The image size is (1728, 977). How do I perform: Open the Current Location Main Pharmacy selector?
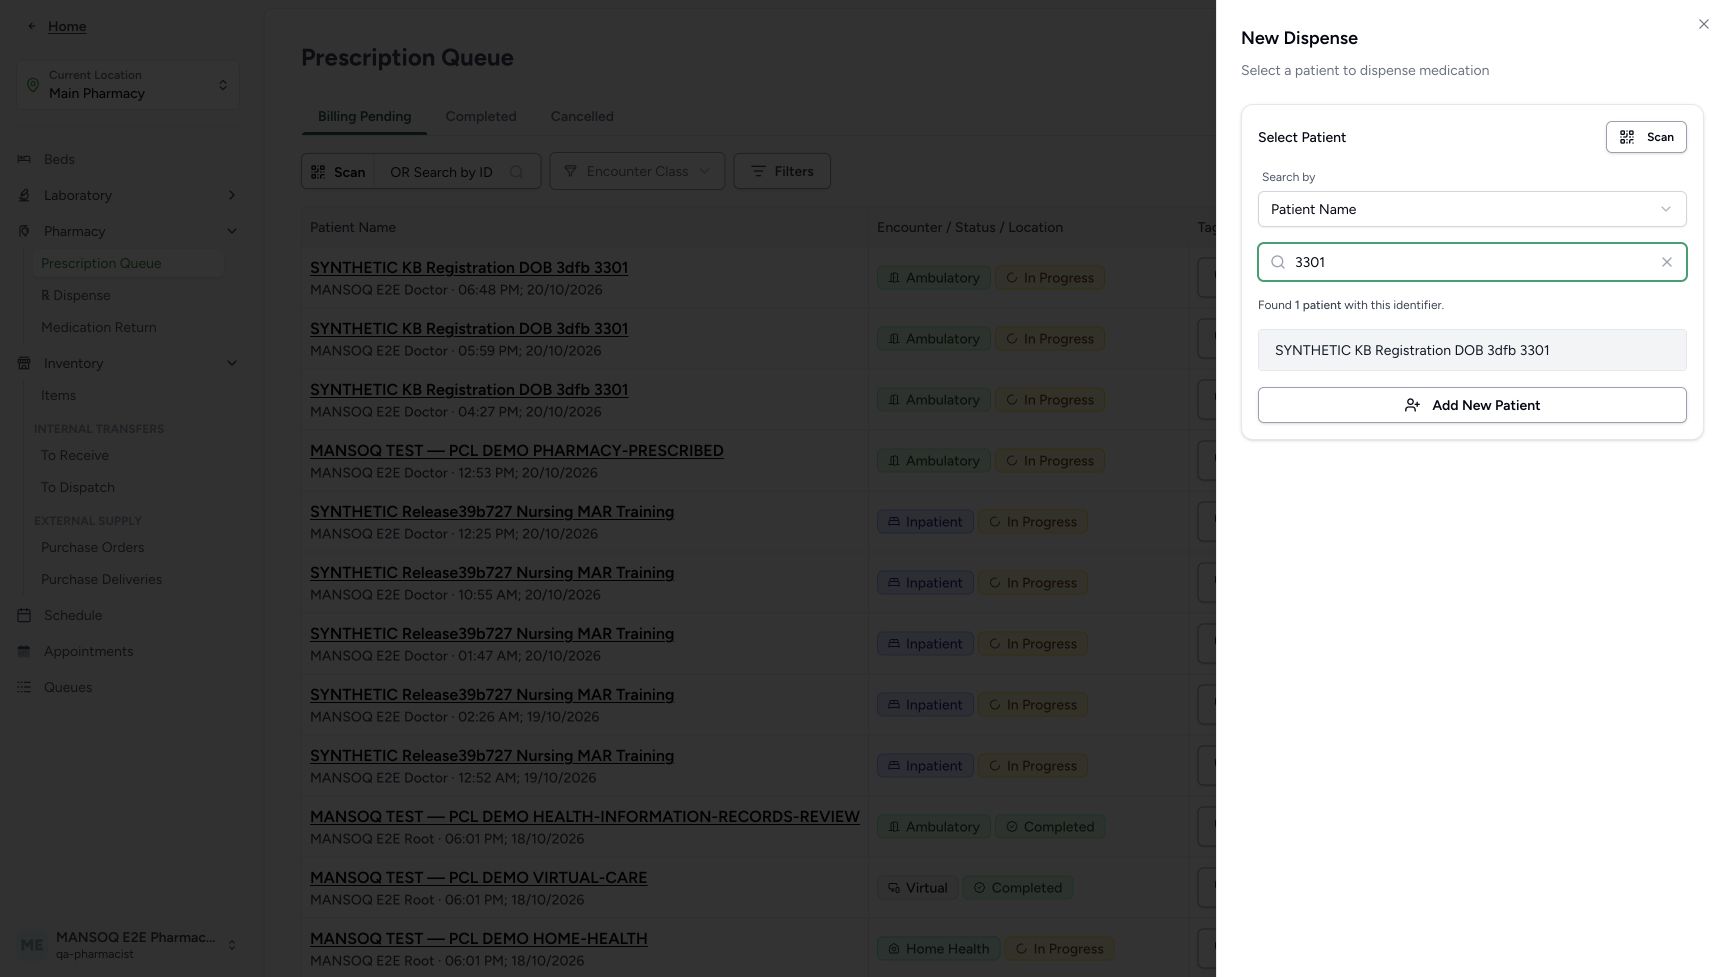pyautogui.click(x=128, y=85)
